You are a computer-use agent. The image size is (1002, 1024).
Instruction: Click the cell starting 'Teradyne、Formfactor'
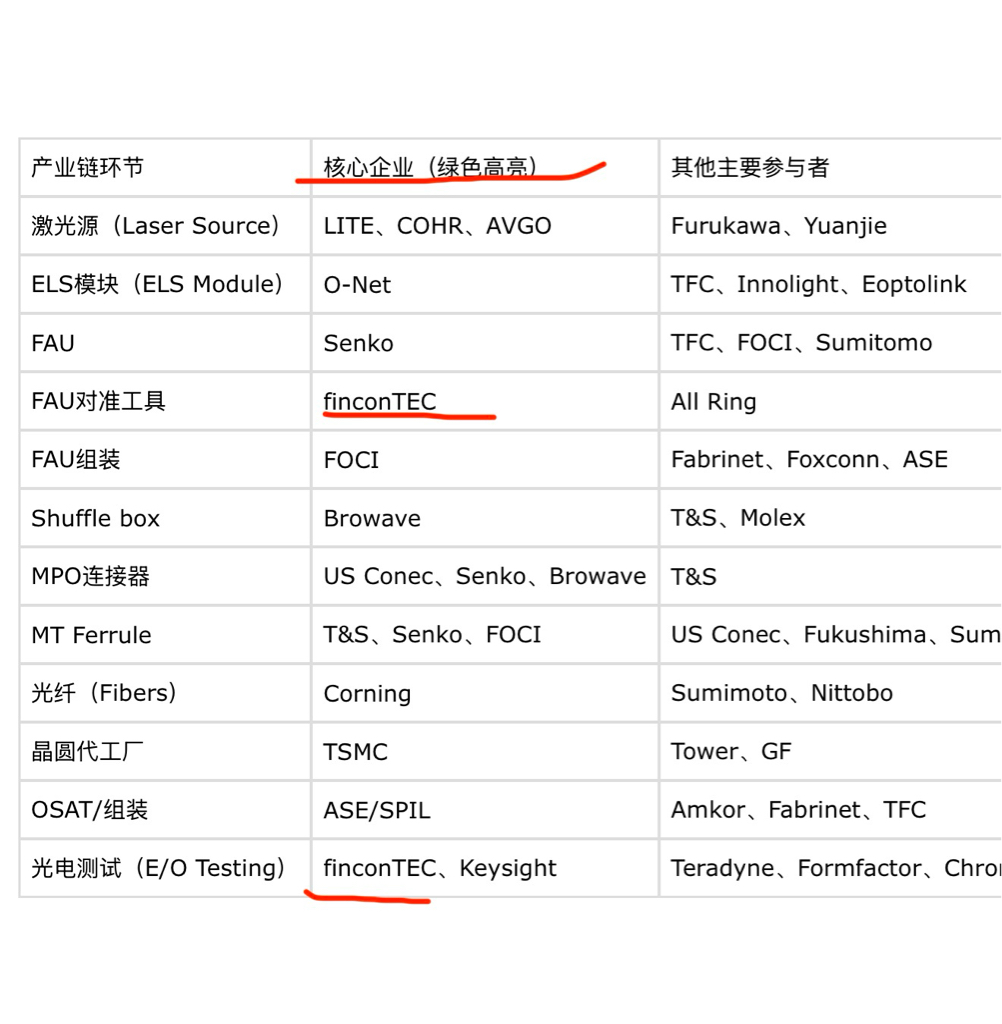pyautogui.click(x=831, y=868)
